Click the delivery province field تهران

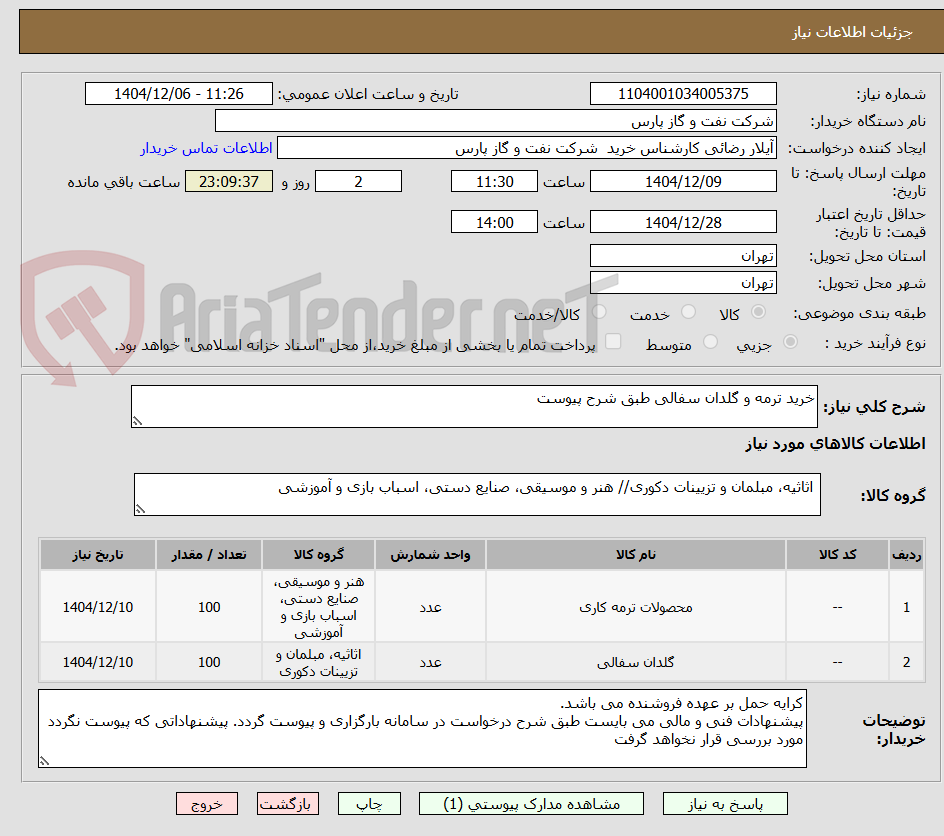click(683, 256)
